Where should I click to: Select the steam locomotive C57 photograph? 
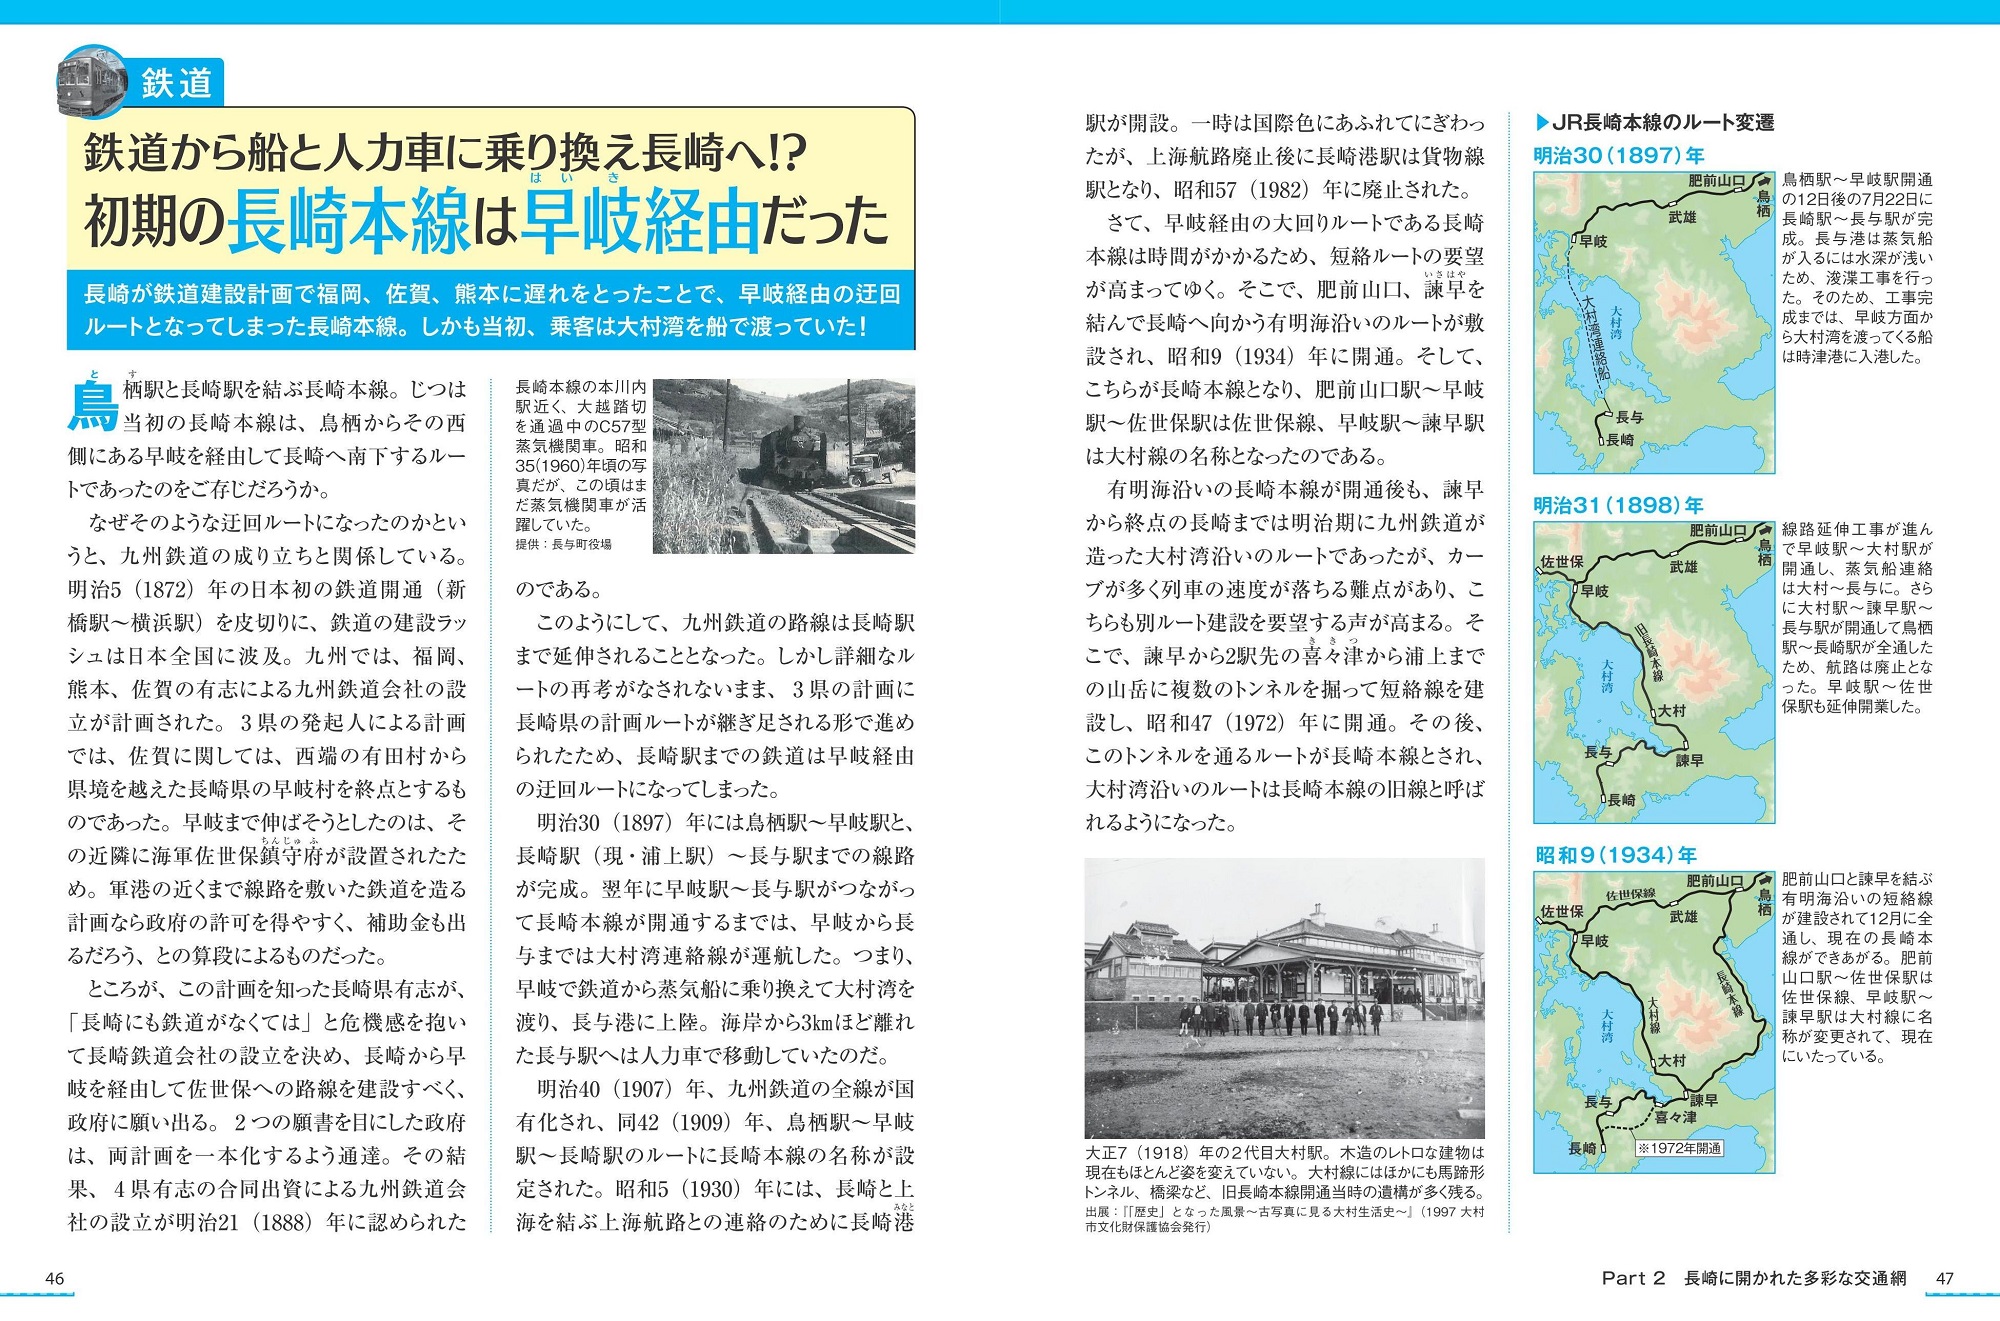[783, 465]
